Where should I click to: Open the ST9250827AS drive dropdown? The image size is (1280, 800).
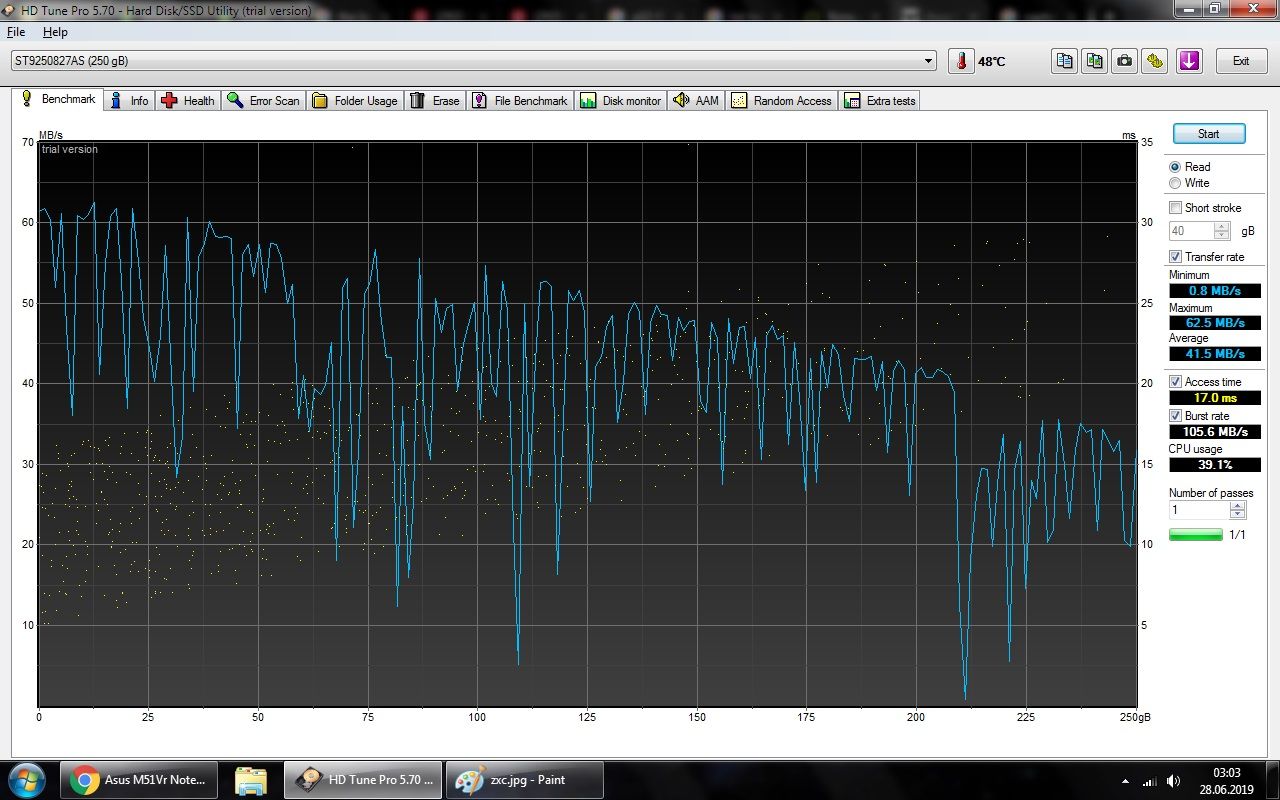[x=930, y=61]
